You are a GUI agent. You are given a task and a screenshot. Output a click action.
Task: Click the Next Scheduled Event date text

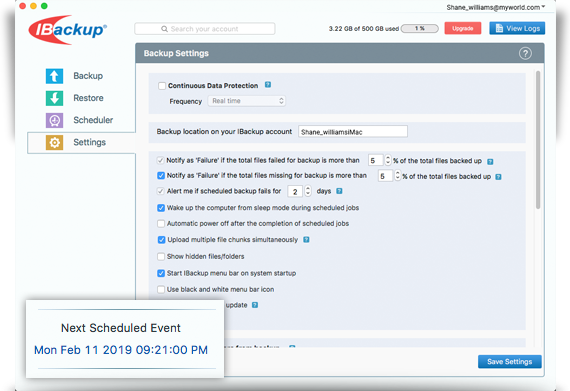121,350
